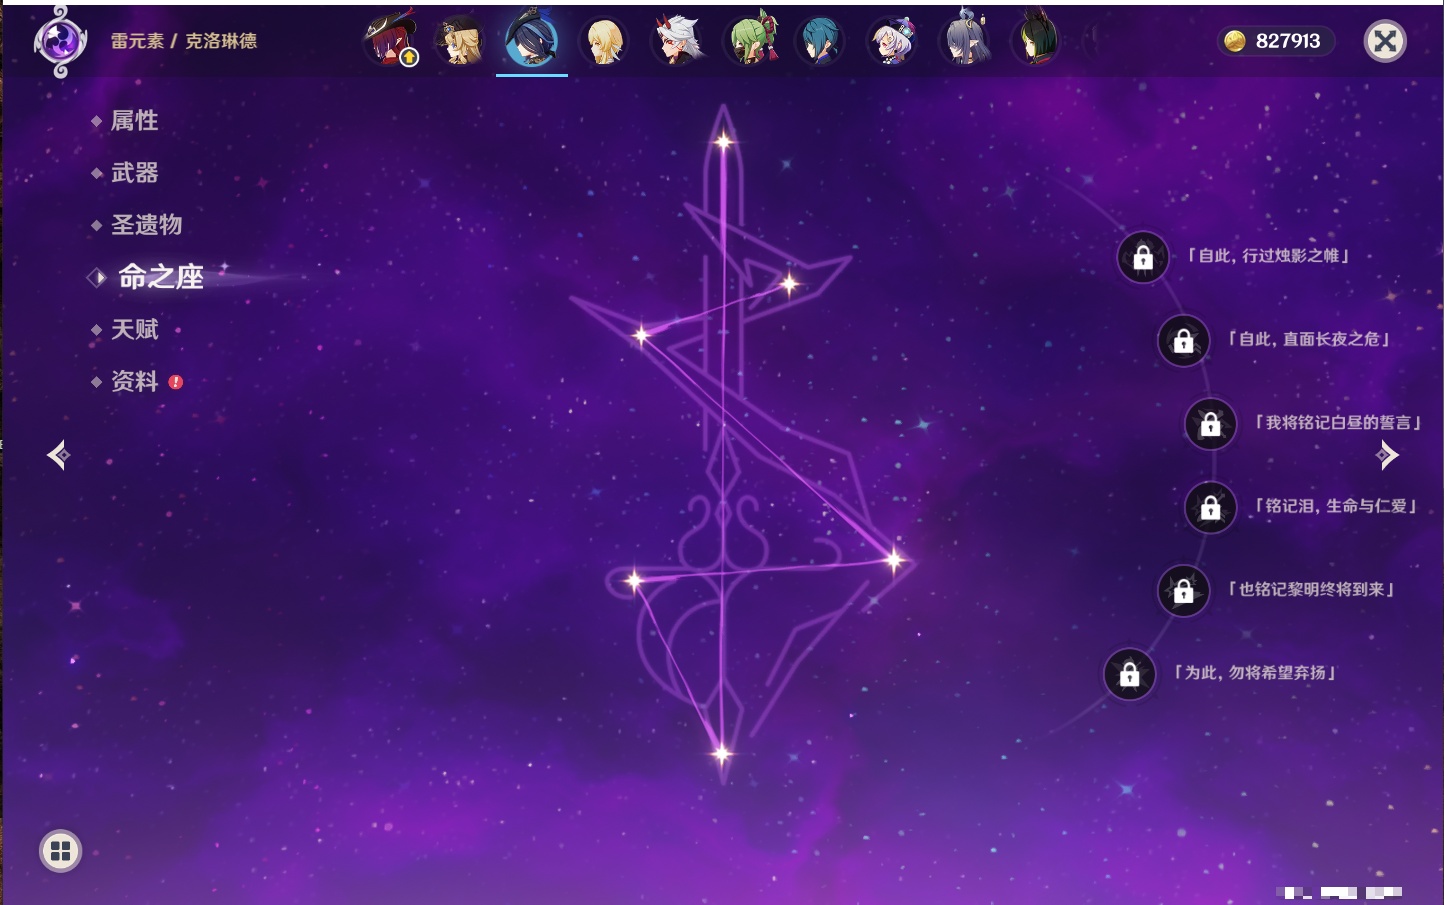Select the white-haired red-horned character avatar

(x=677, y=41)
